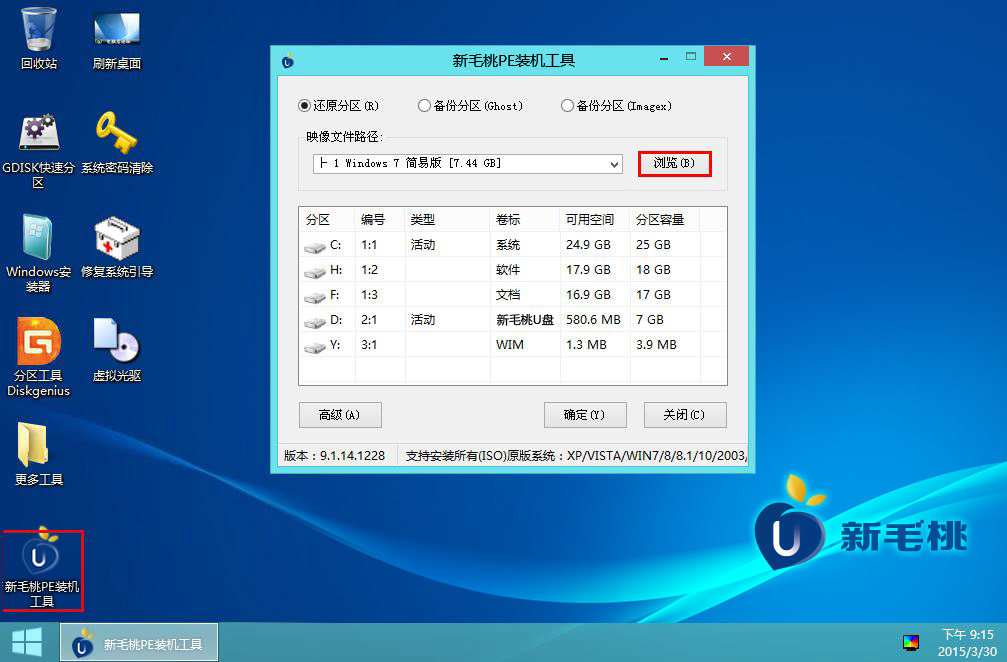Select 备份分区 (Ghost) radio option
The width and height of the screenshot is (1007, 662).
click(425, 106)
